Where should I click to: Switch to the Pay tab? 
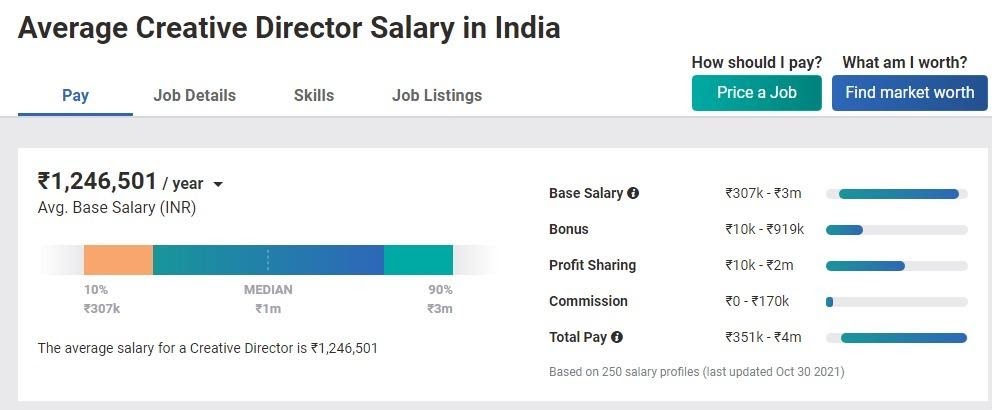click(x=75, y=96)
